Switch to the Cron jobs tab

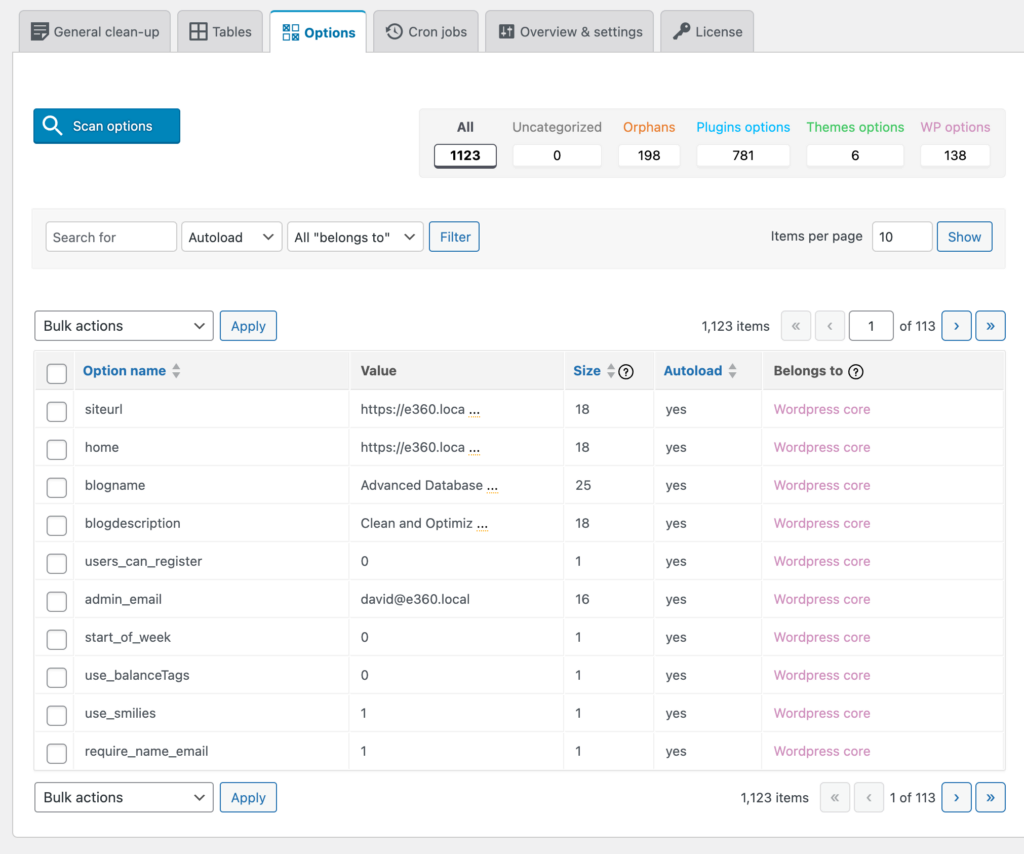point(426,31)
